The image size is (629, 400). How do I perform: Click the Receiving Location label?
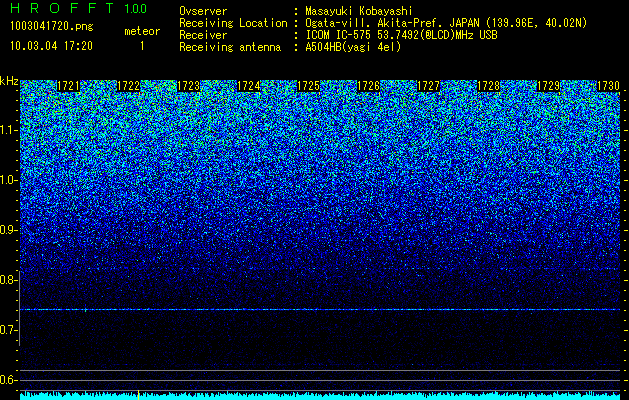[x=233, y=23]
